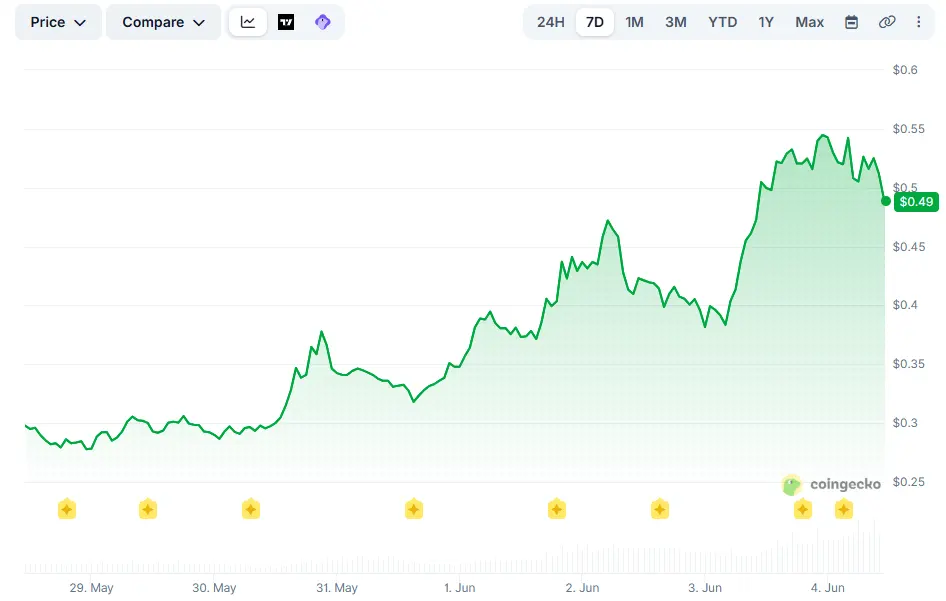Open the calendar date picker icon
Viewport: 946px width, 601px height.
tap(851, 22)
